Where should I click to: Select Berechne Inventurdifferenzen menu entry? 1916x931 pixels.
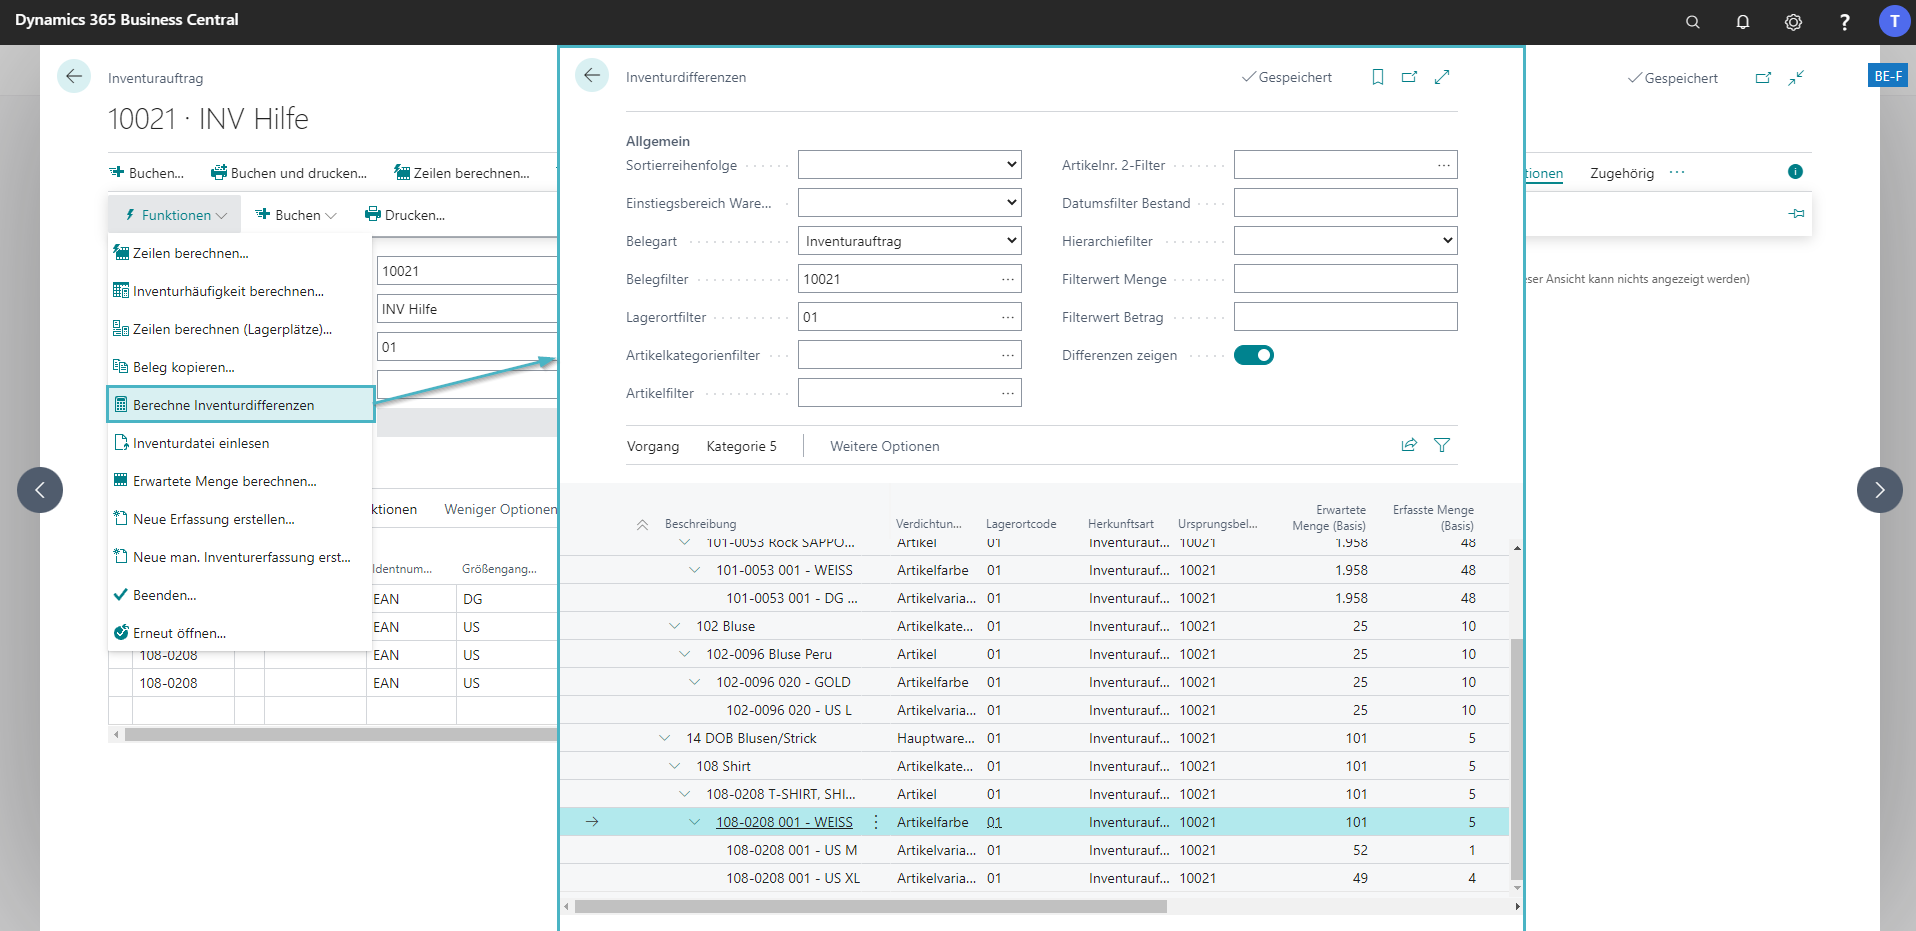click(223, 405)
